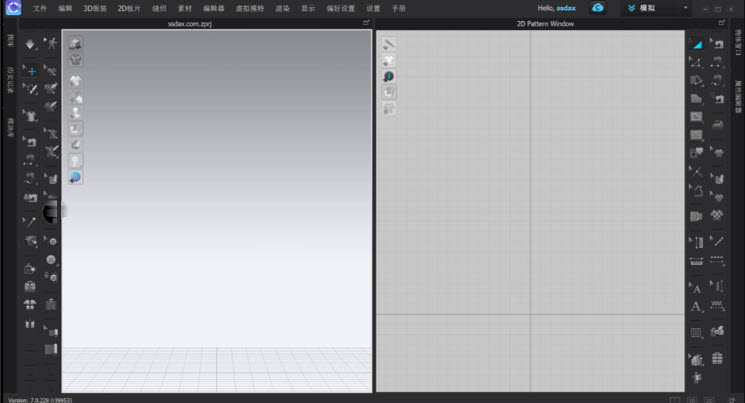
Task: Select the Simulate down-arrow tool in left toolbar
Action: (30, 44)
